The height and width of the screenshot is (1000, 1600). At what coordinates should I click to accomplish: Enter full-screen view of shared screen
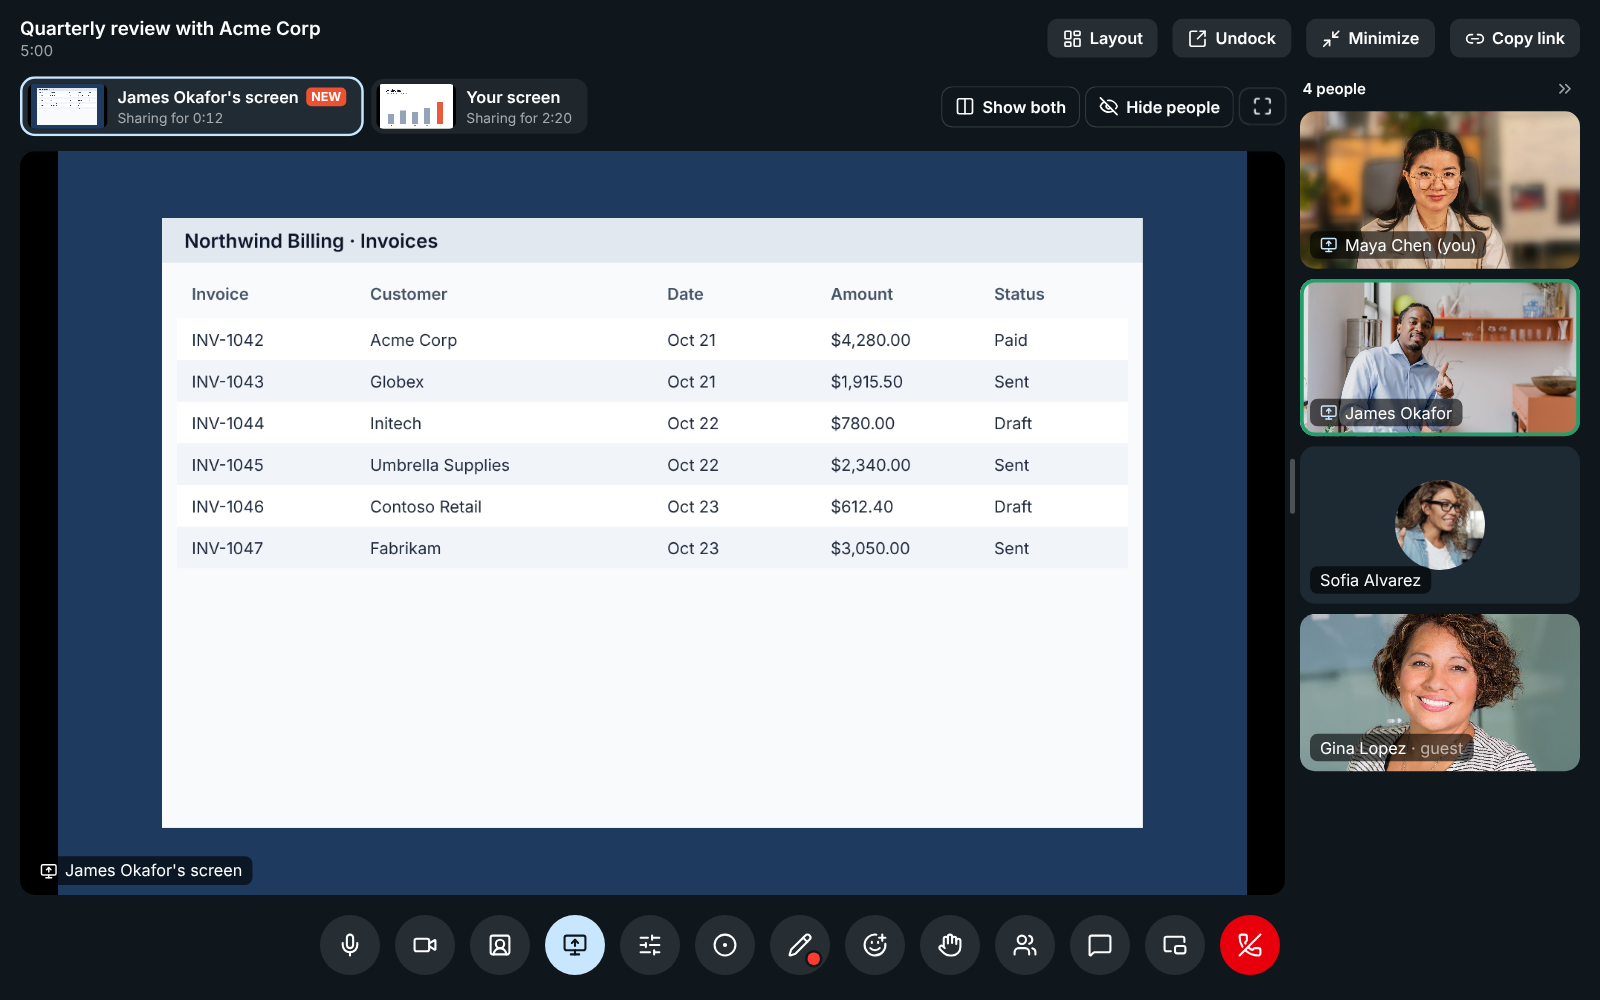click(1262, 107)
